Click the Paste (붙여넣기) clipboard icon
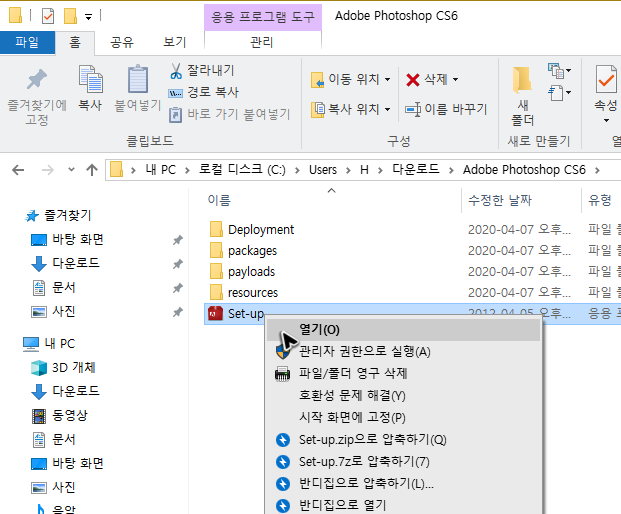621x514 pixels. [138, 79]
